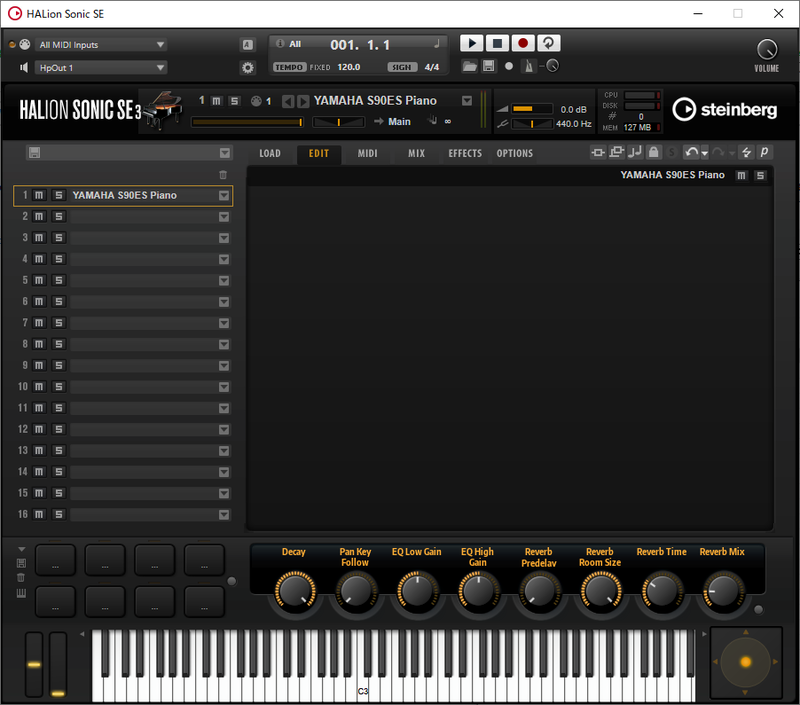Click the multi-program save floppy icon
Image resolution: width=800 pixels, height=705 pixels.
point(34,153)
